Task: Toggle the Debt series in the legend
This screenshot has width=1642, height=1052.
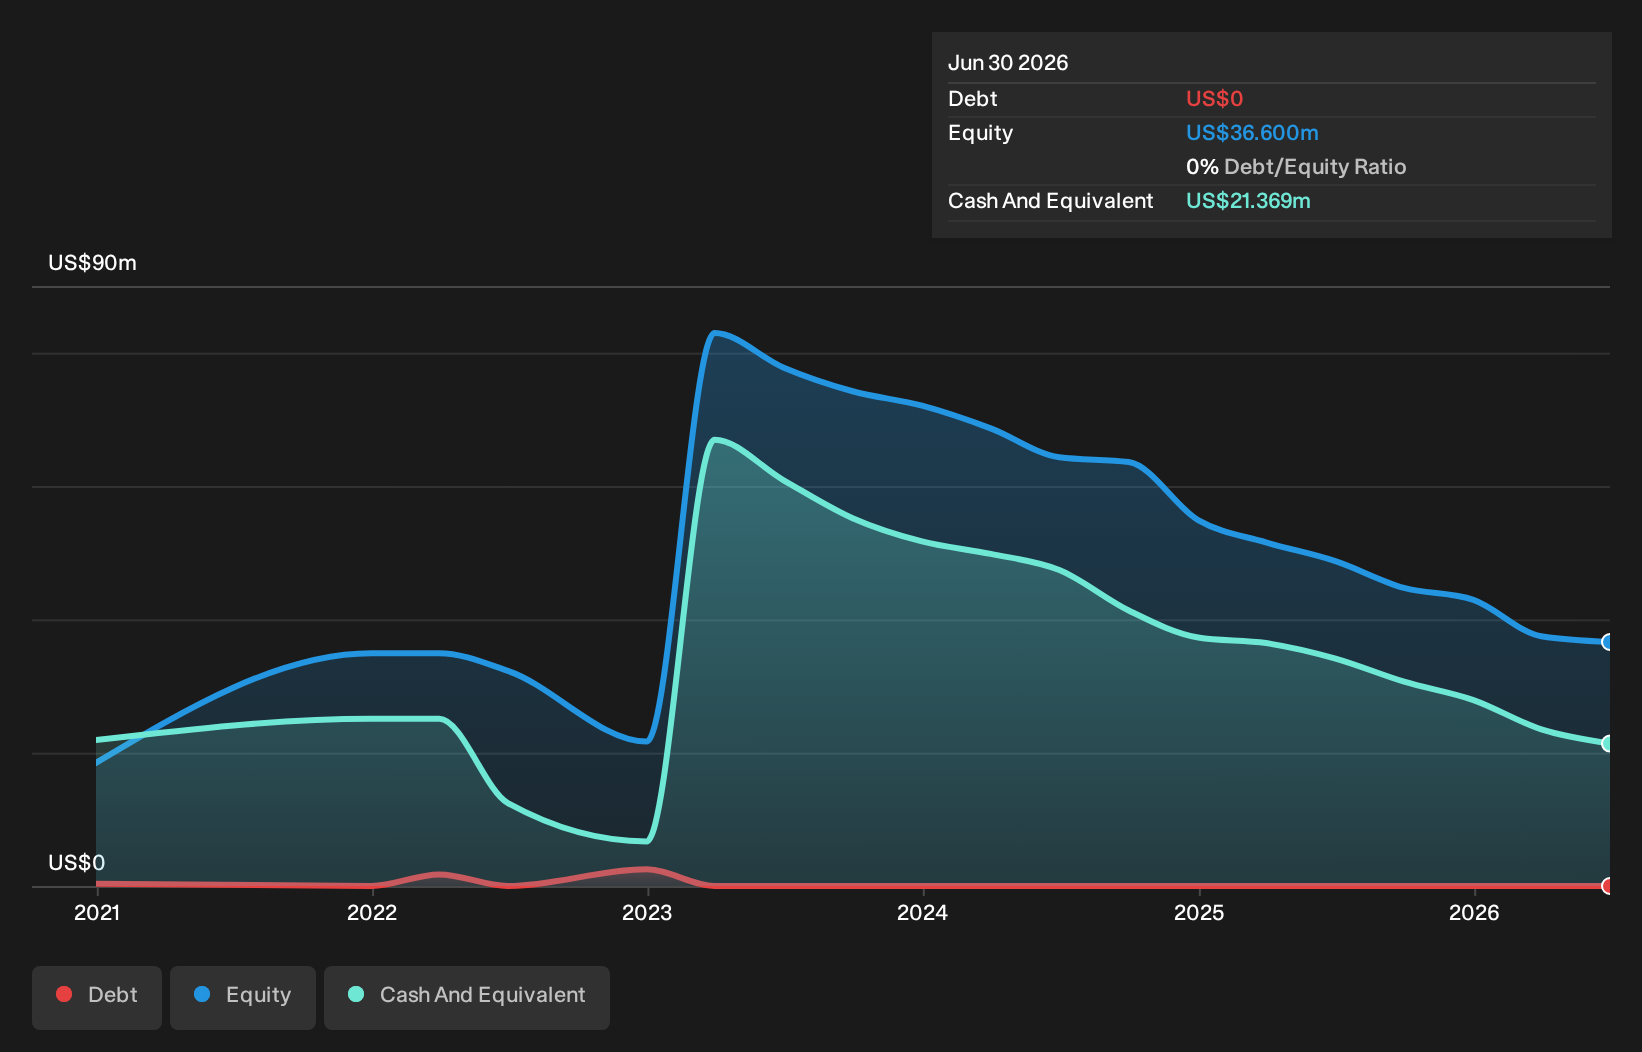Action: pyautogui.click(x=97, y=997)
